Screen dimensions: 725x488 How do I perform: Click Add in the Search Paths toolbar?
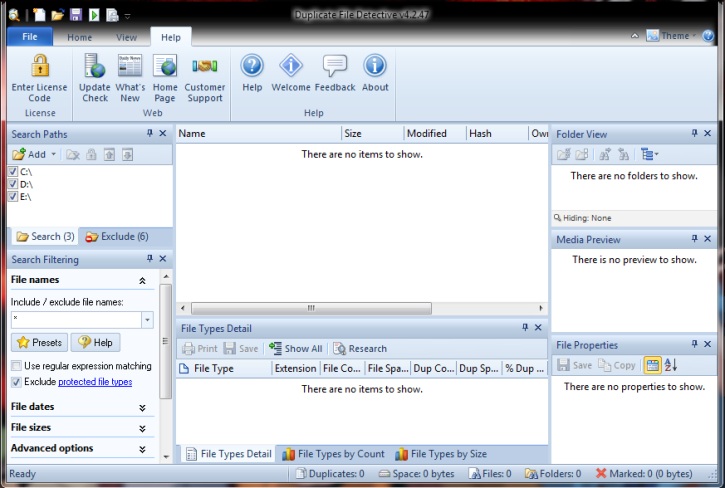(30, 154)
